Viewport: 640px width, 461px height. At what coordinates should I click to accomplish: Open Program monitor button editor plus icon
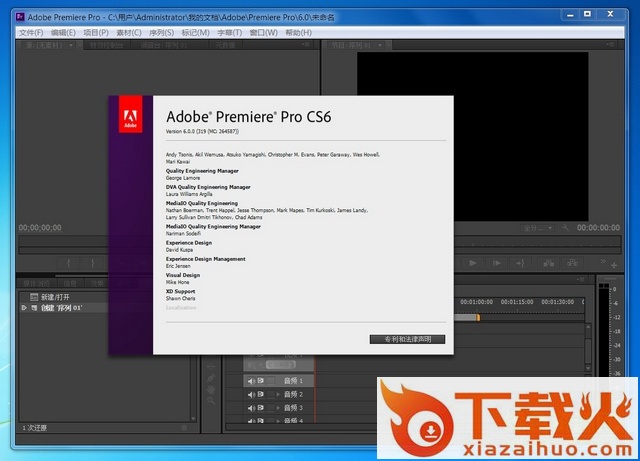[x=613, y=266]
